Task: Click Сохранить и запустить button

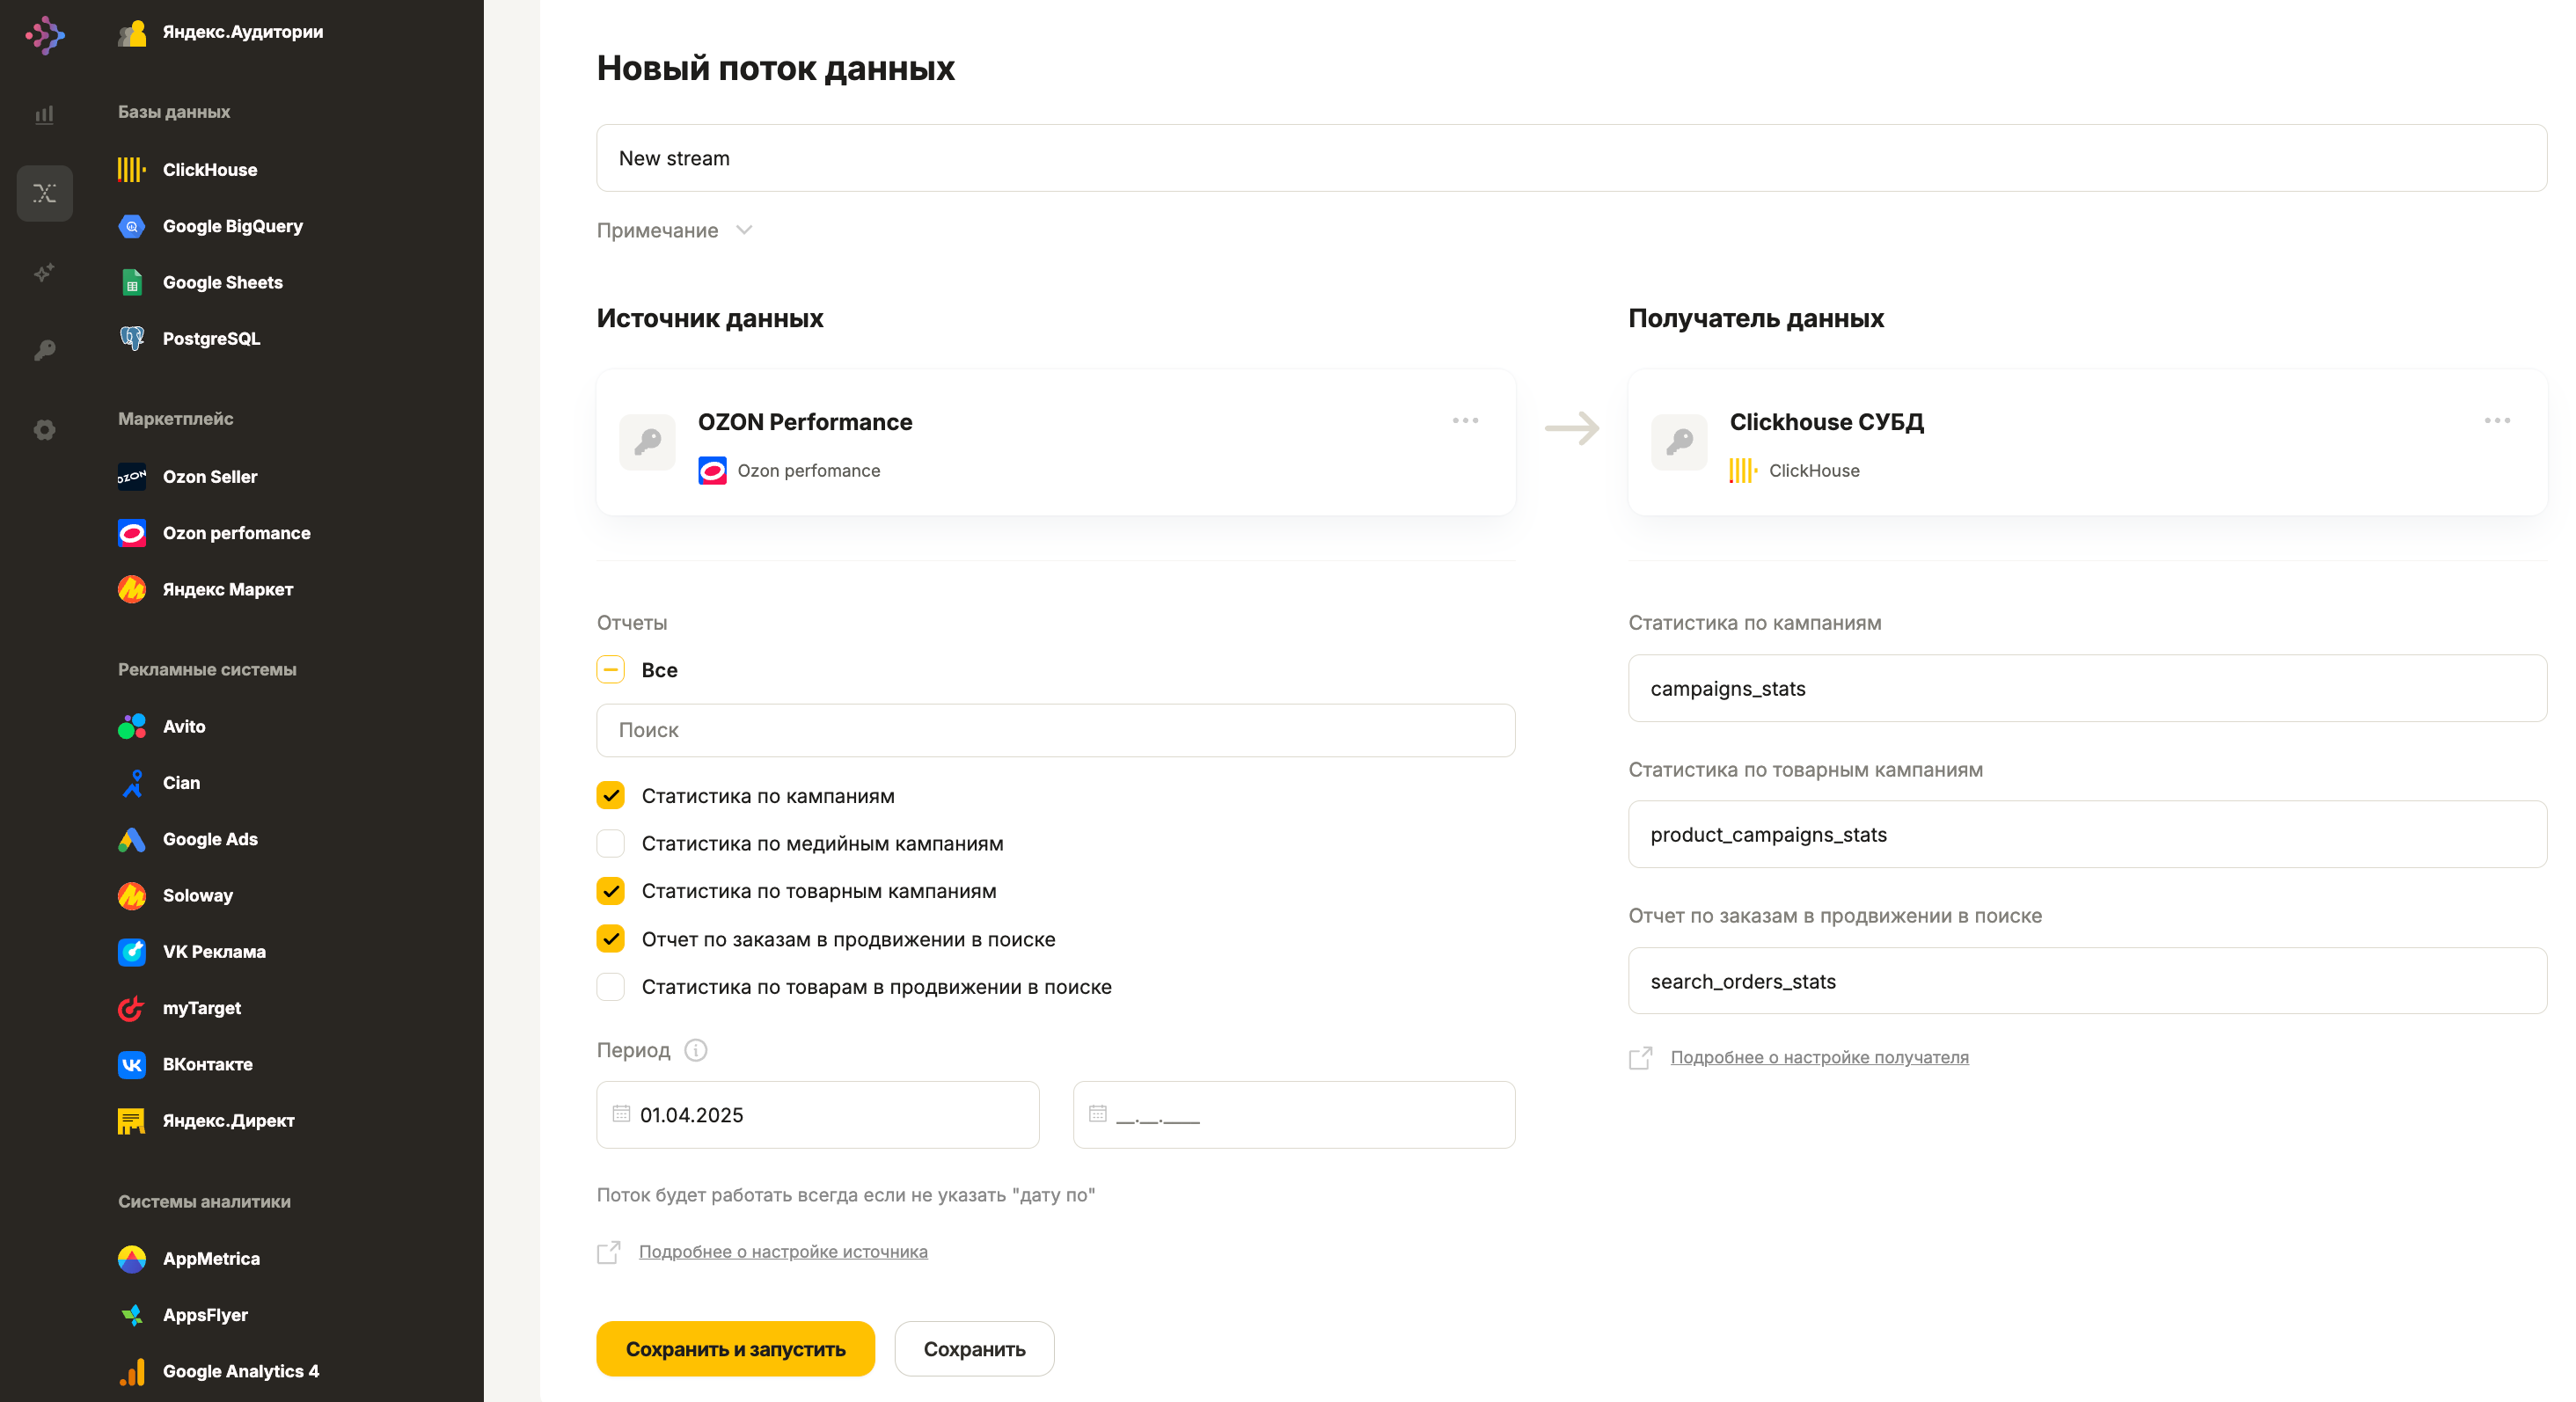Action: 735,1348
